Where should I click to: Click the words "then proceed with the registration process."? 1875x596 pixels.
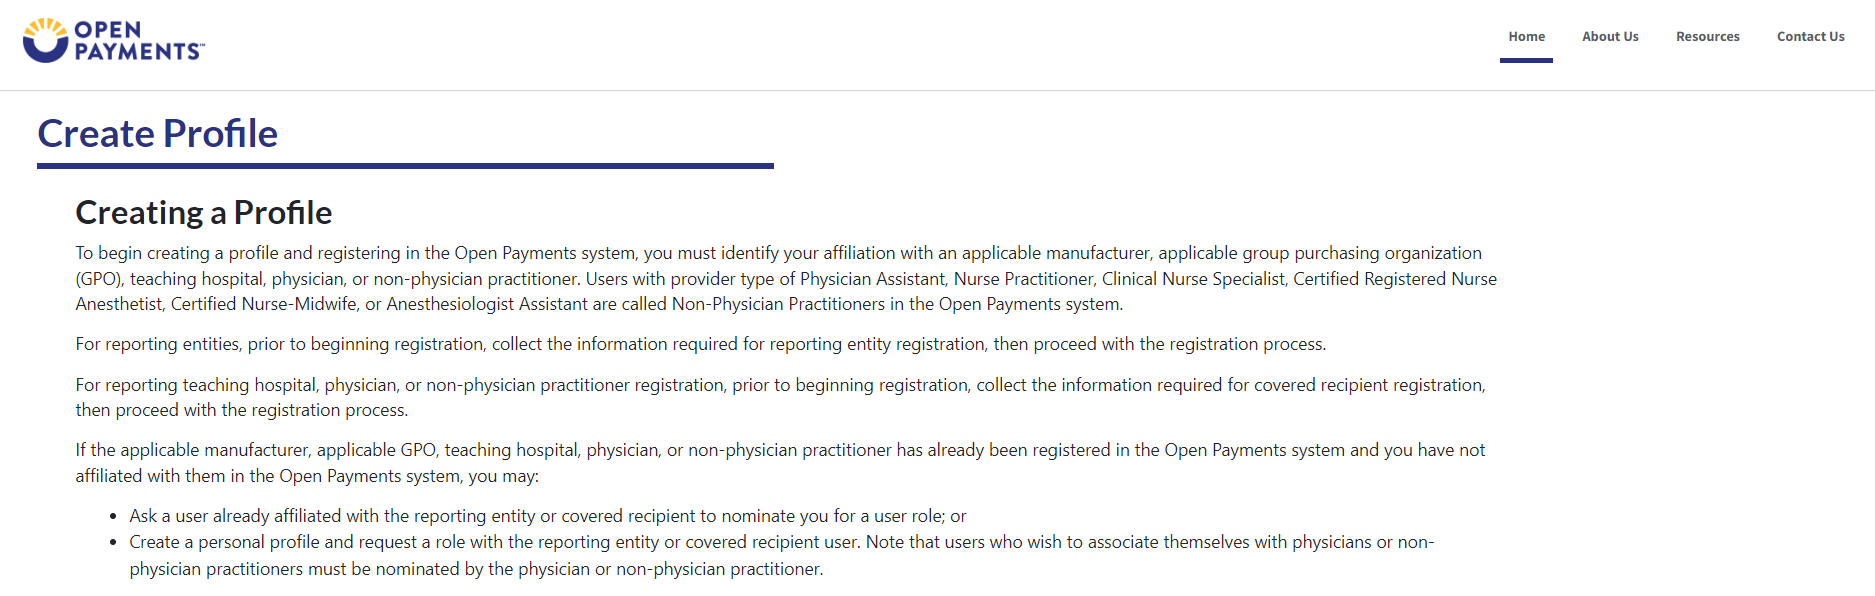[241, 410]
